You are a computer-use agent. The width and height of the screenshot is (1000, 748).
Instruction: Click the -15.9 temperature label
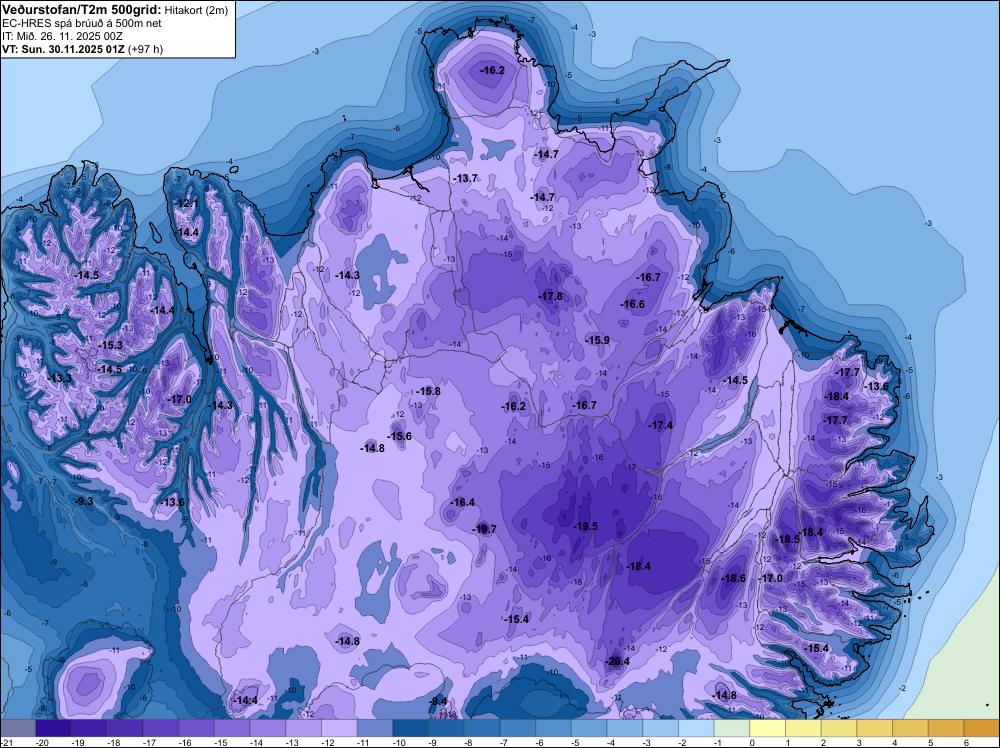pyautogui.click(x=598, y=340)
